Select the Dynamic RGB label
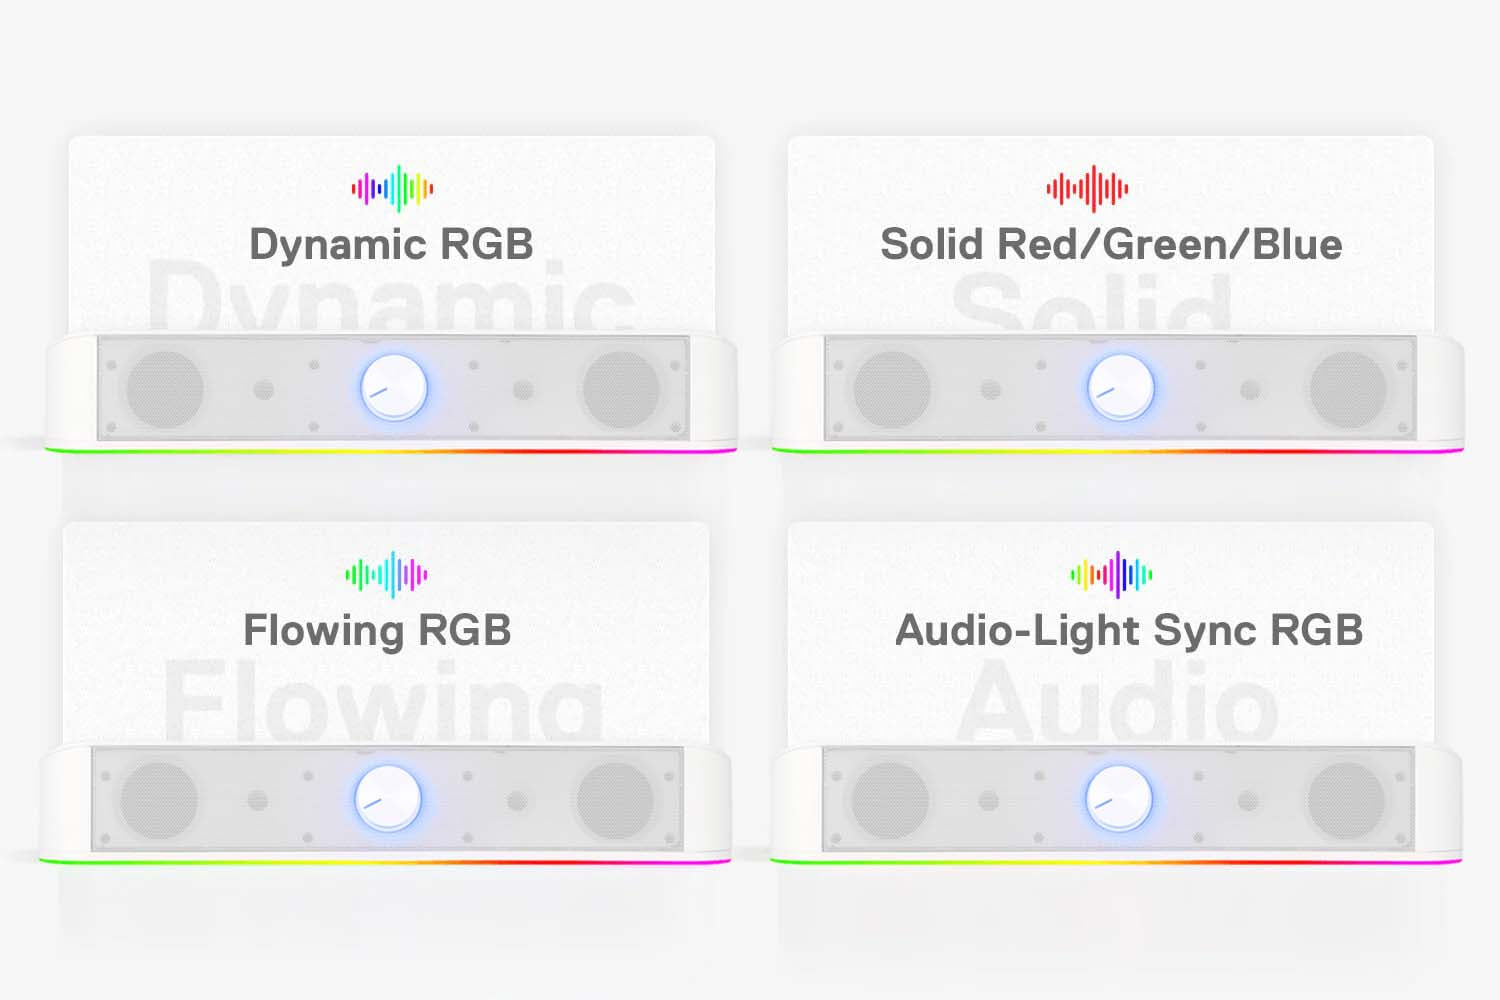Viewport: 1500px width, 1000px height. [391, 245]
